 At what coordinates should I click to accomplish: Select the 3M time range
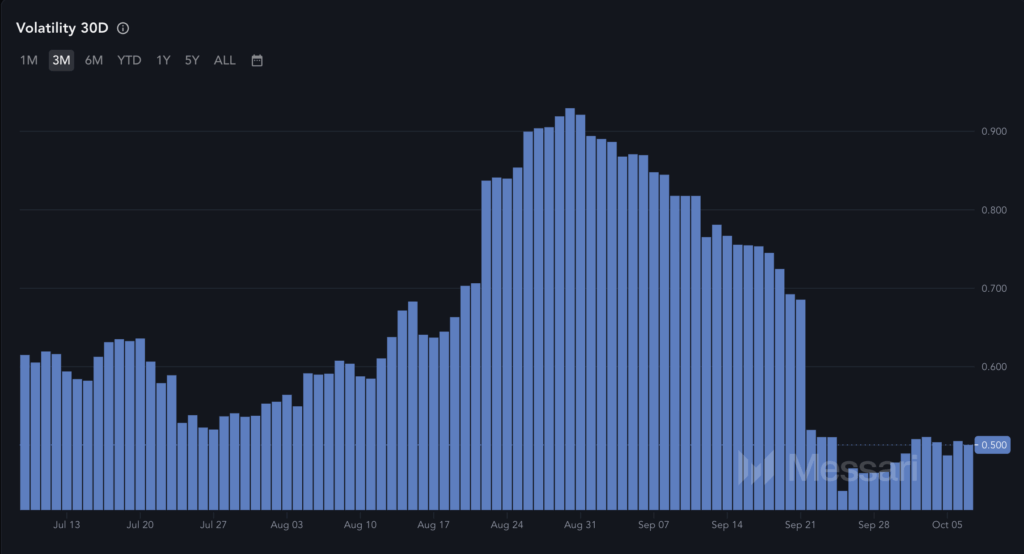pyautogui.click(x=61, y=60)
